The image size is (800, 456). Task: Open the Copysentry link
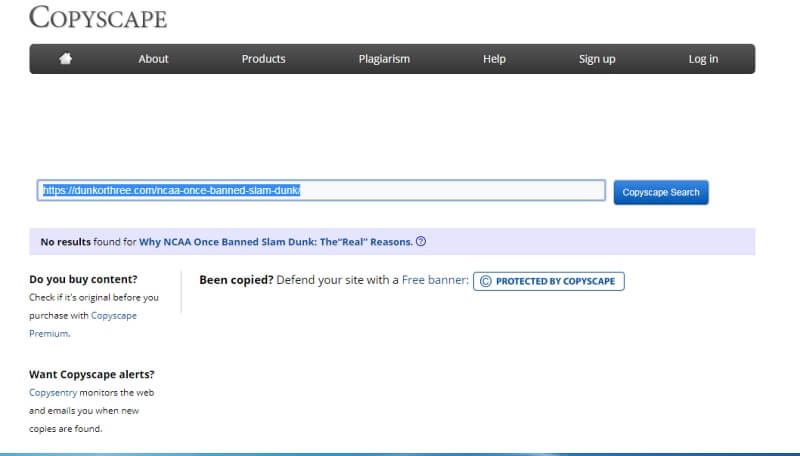point(53,392)
